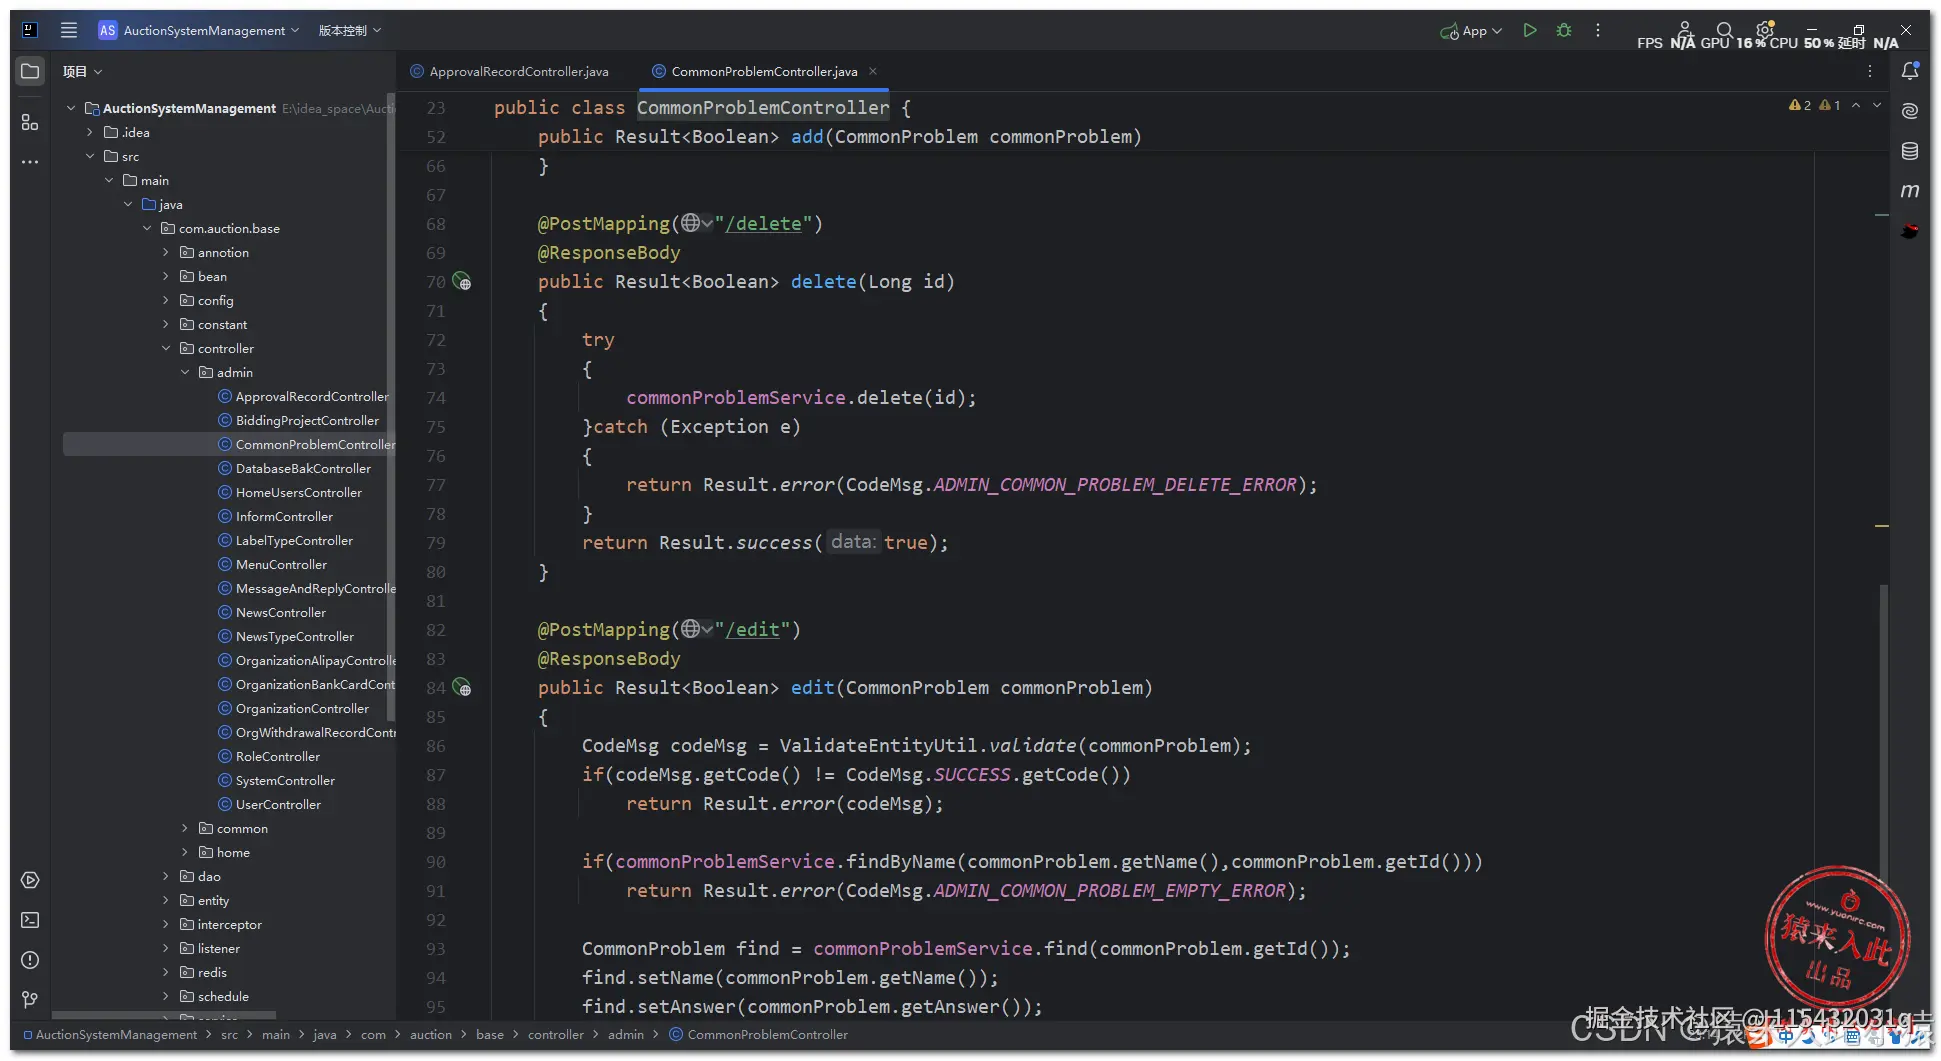Collapse the admin package
The width and height of the screenshot is (1941, 1061).
[x=185, y=372]
